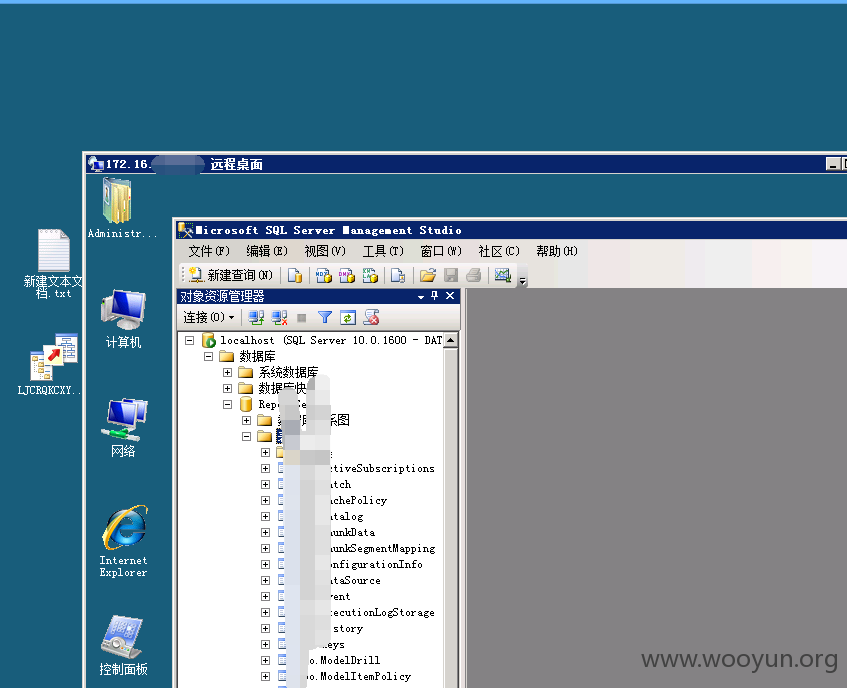Click the Print icon in toolbar

(474, 275)
